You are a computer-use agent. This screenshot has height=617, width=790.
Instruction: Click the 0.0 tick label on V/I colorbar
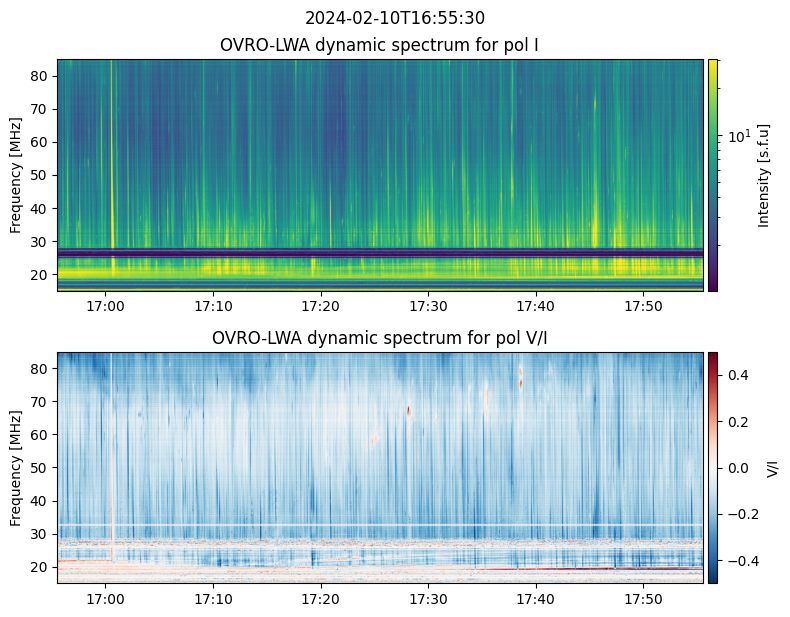(x=736, y=467)
